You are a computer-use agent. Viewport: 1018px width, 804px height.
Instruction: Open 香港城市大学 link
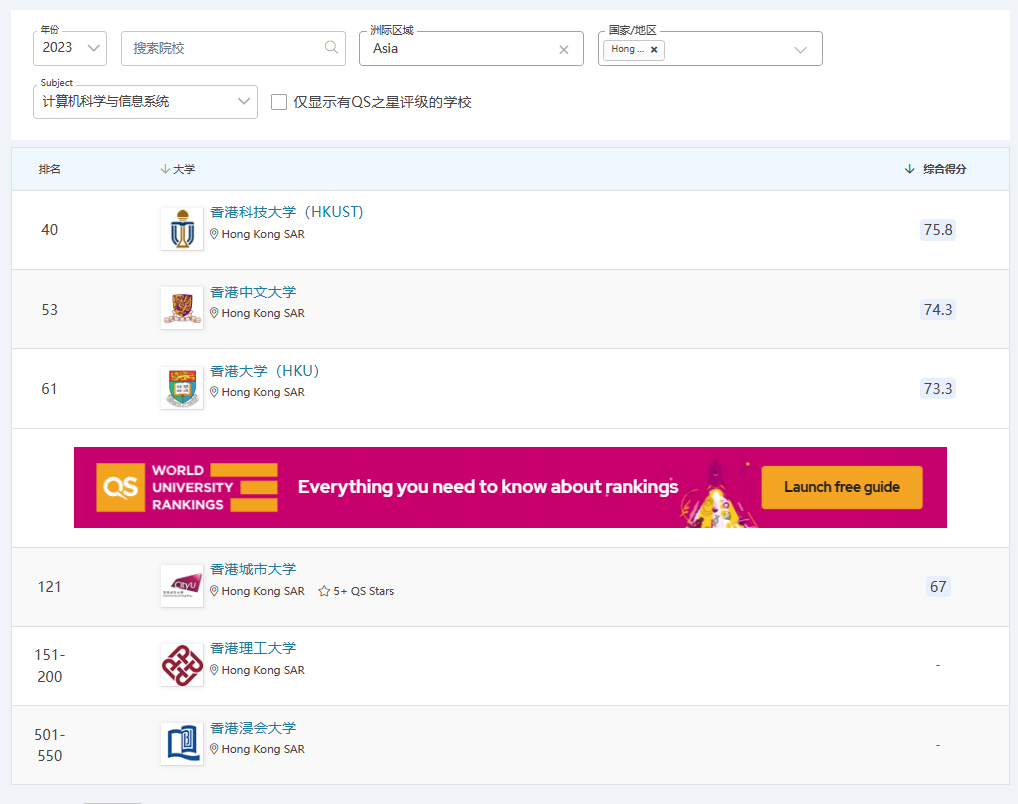(x=253, y=569)
